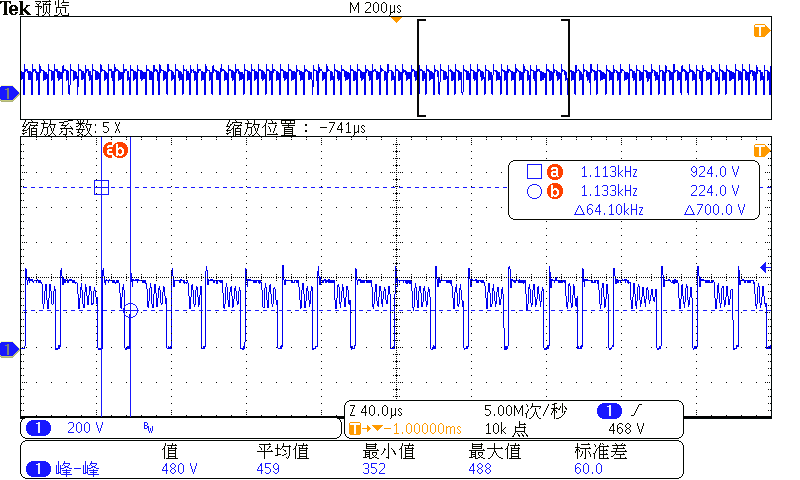
Task: Click the -1.00000ms trigger delay value
Action: coord(423,429)
